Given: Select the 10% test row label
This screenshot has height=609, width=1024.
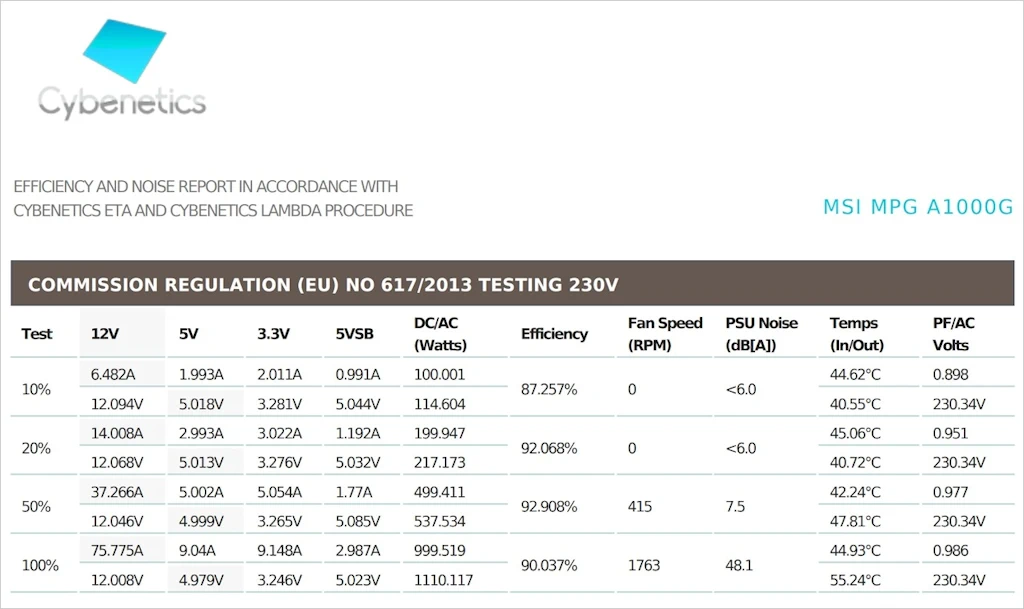Looking at the screenshot, I should pyautogui.click(x=36, y=390).
